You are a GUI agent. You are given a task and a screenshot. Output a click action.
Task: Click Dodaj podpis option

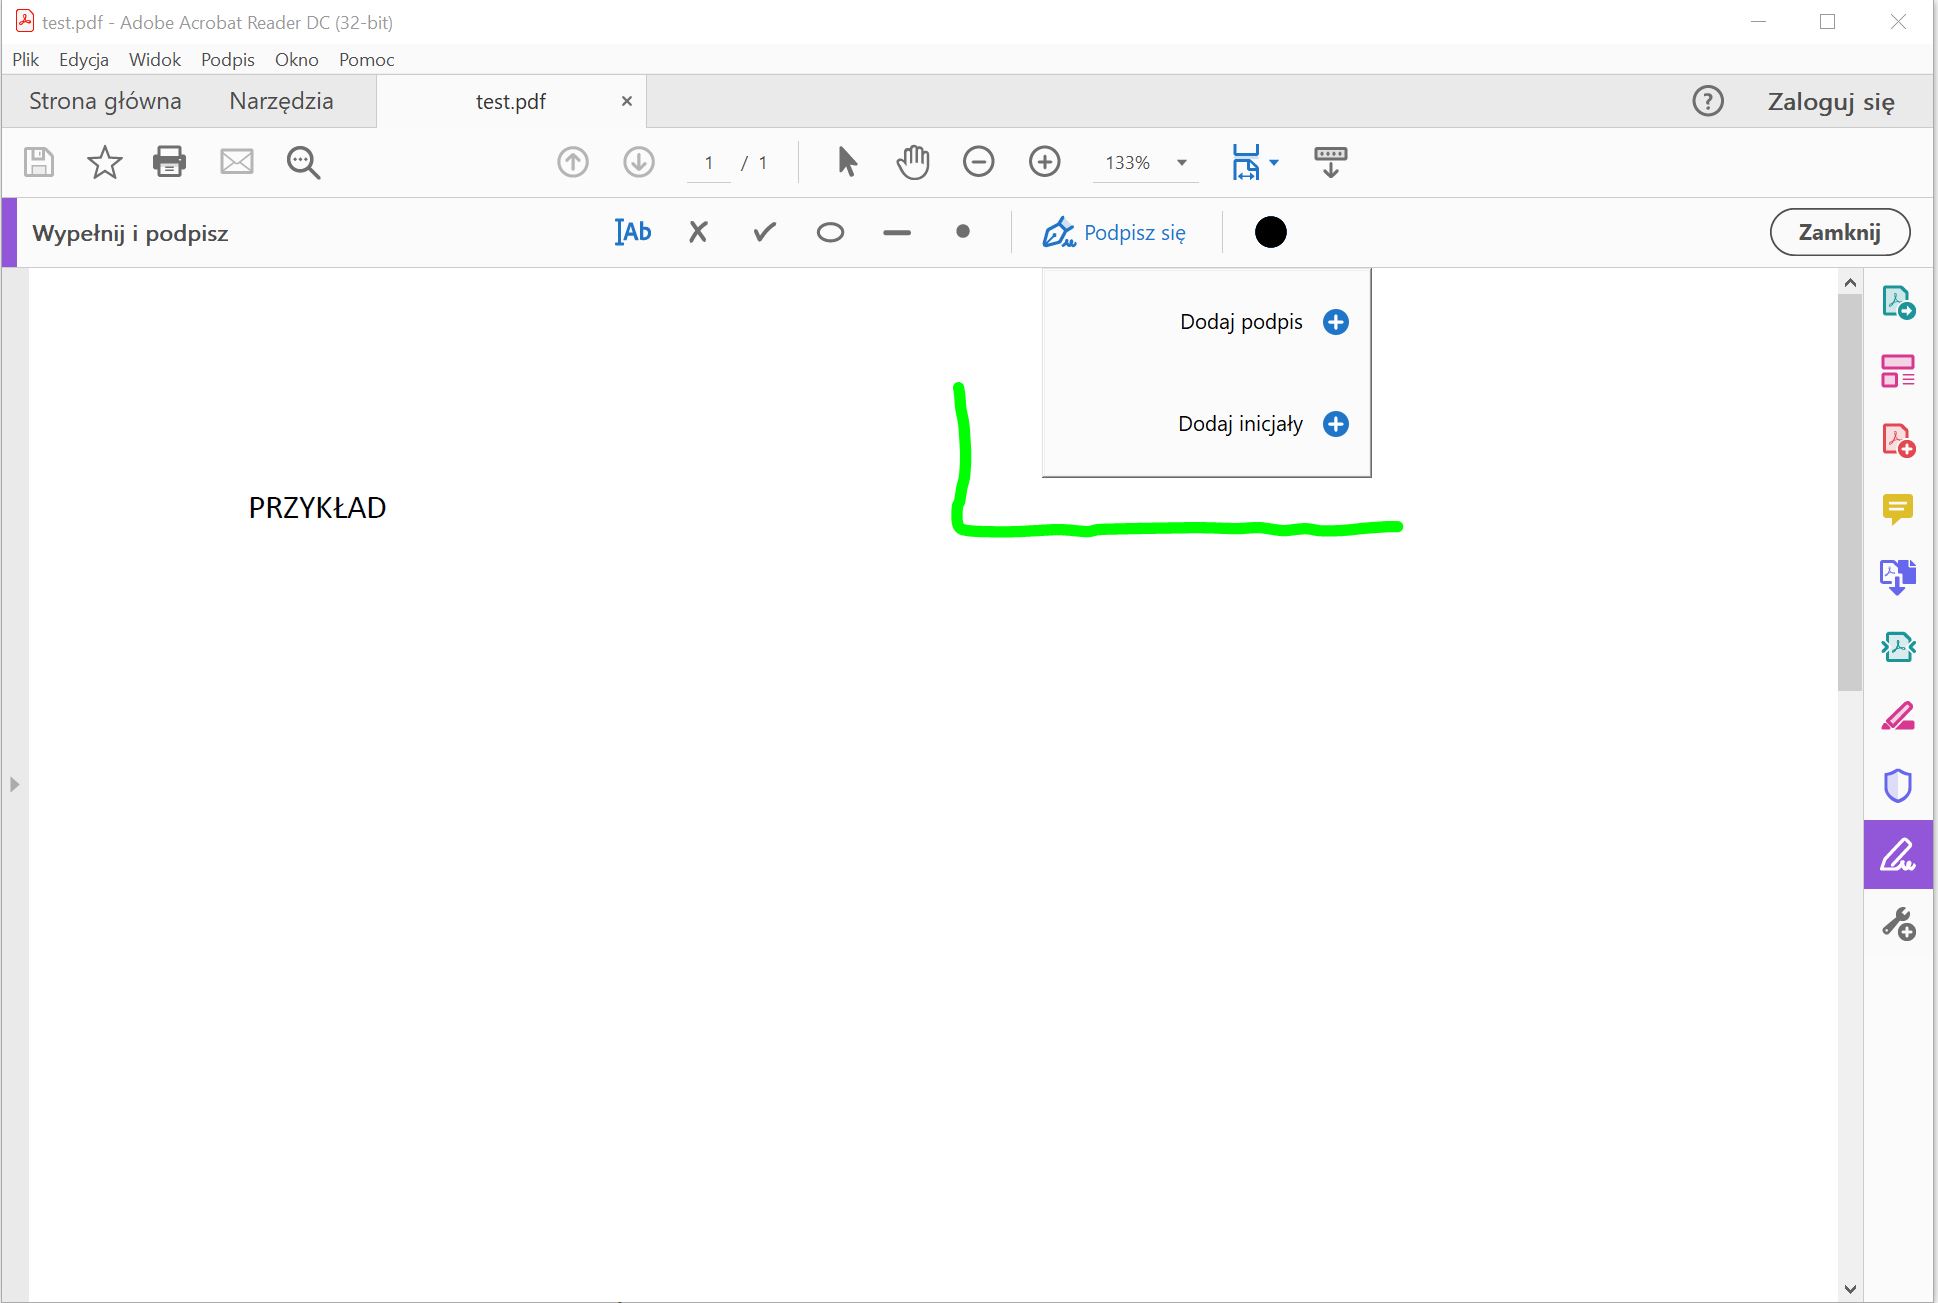point(1263,322)
